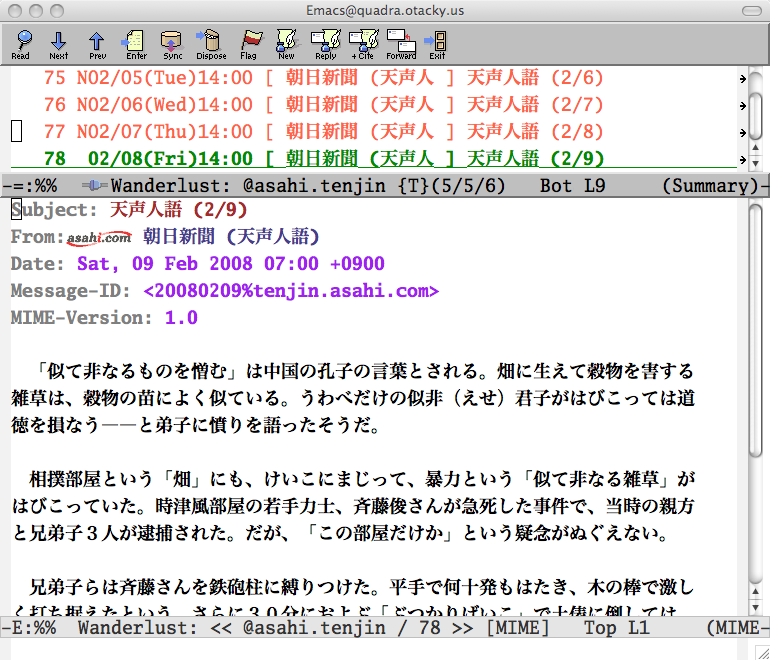Click continuation arrow on row 76

point(742,106)
